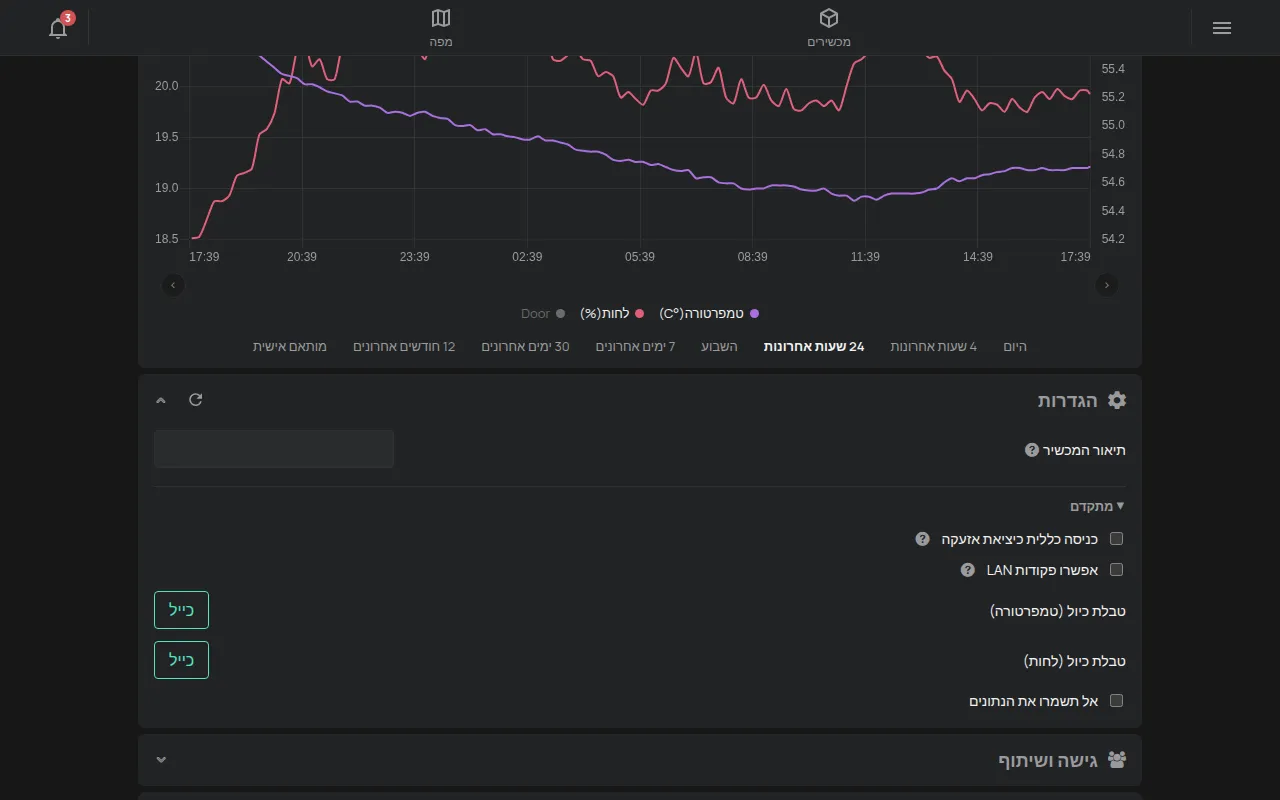
Task: Collapse the מתקדם advanced disclosure
Action: tap(1098, 506)
